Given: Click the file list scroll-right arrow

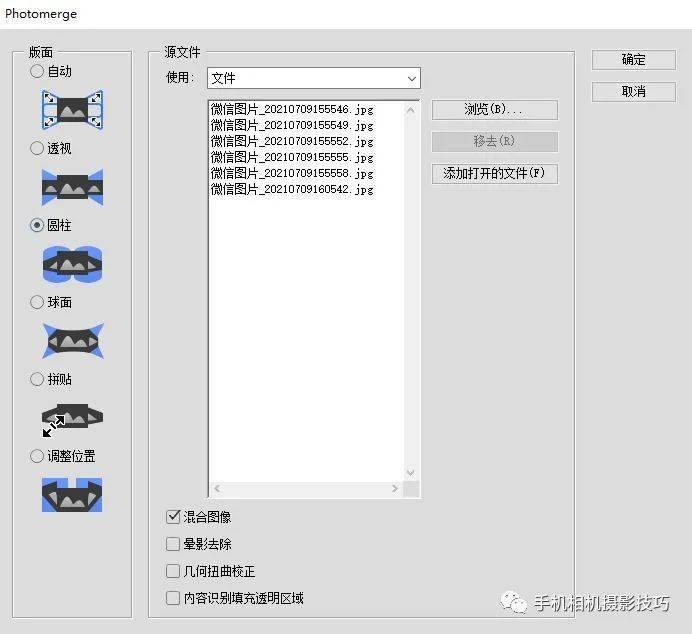Looking at the screenshot, I should [395, 488].
